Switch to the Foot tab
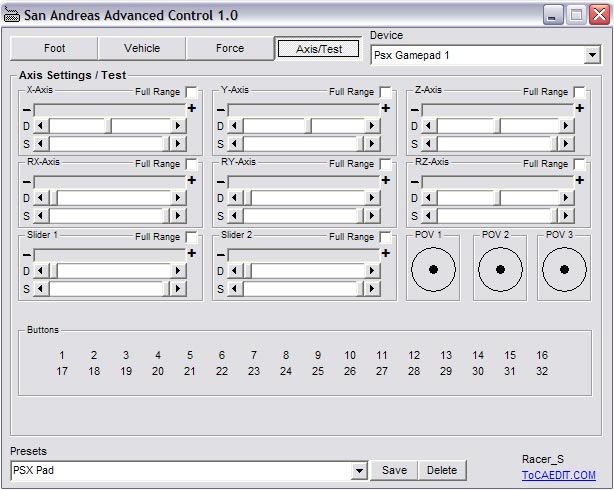The width and height of the screenshot is (614, 490). click(54, 49)
